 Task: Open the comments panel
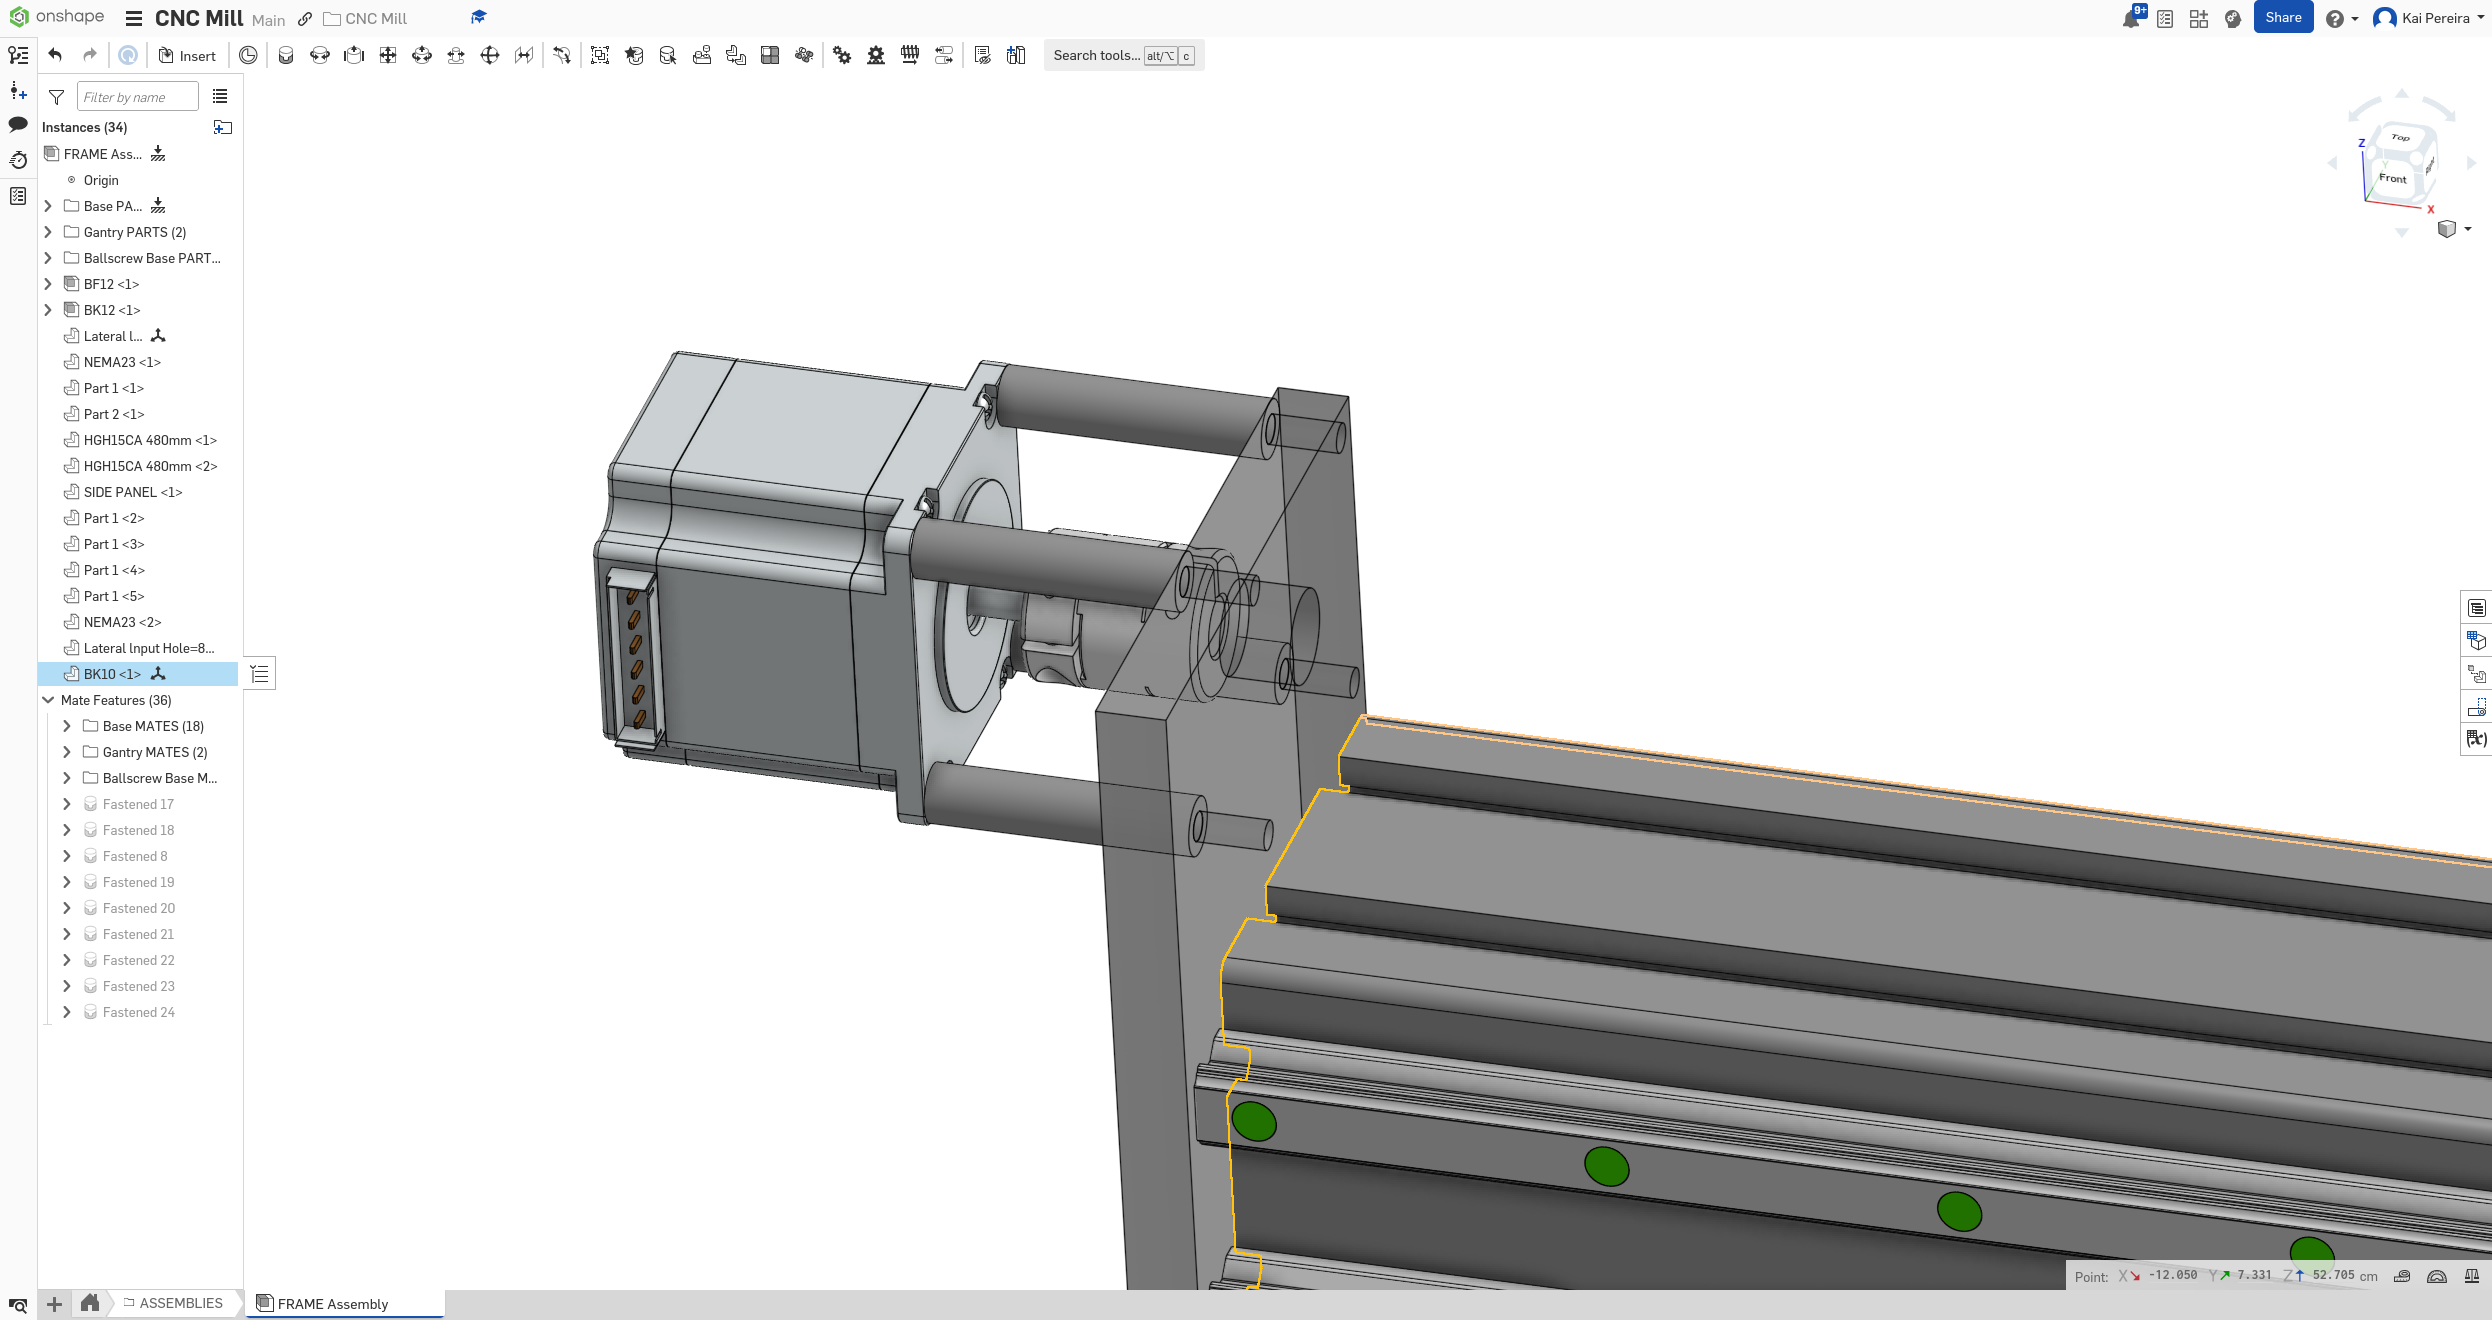[x=18, y=125]
